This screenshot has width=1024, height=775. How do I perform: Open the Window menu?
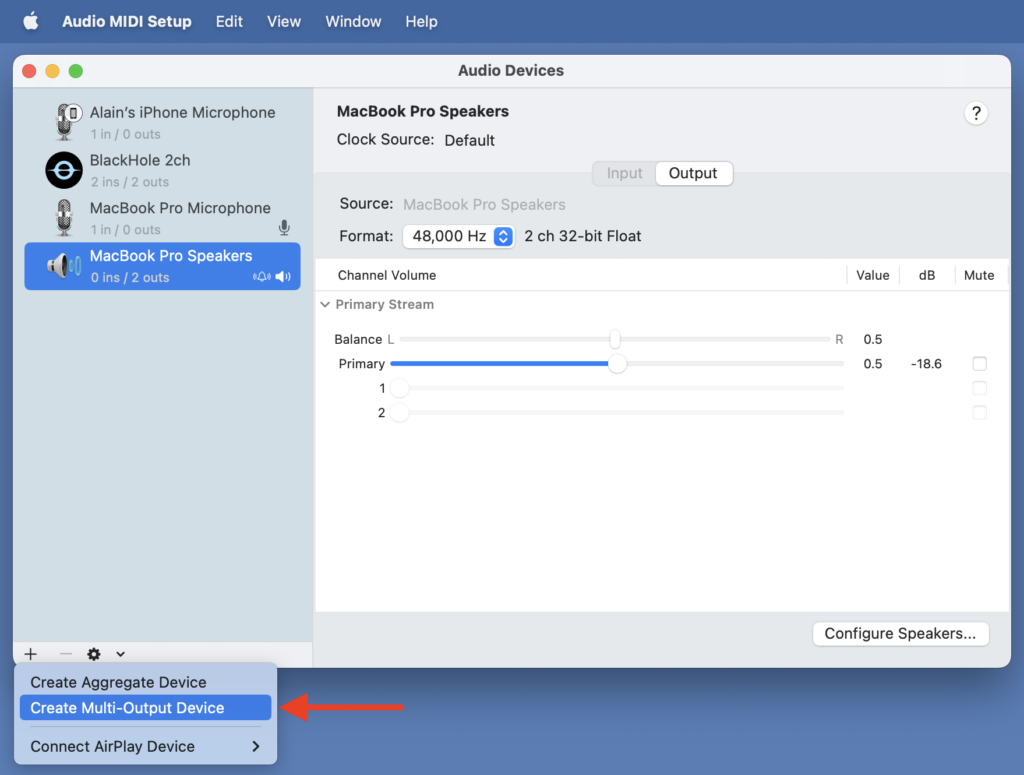point(353,22)
